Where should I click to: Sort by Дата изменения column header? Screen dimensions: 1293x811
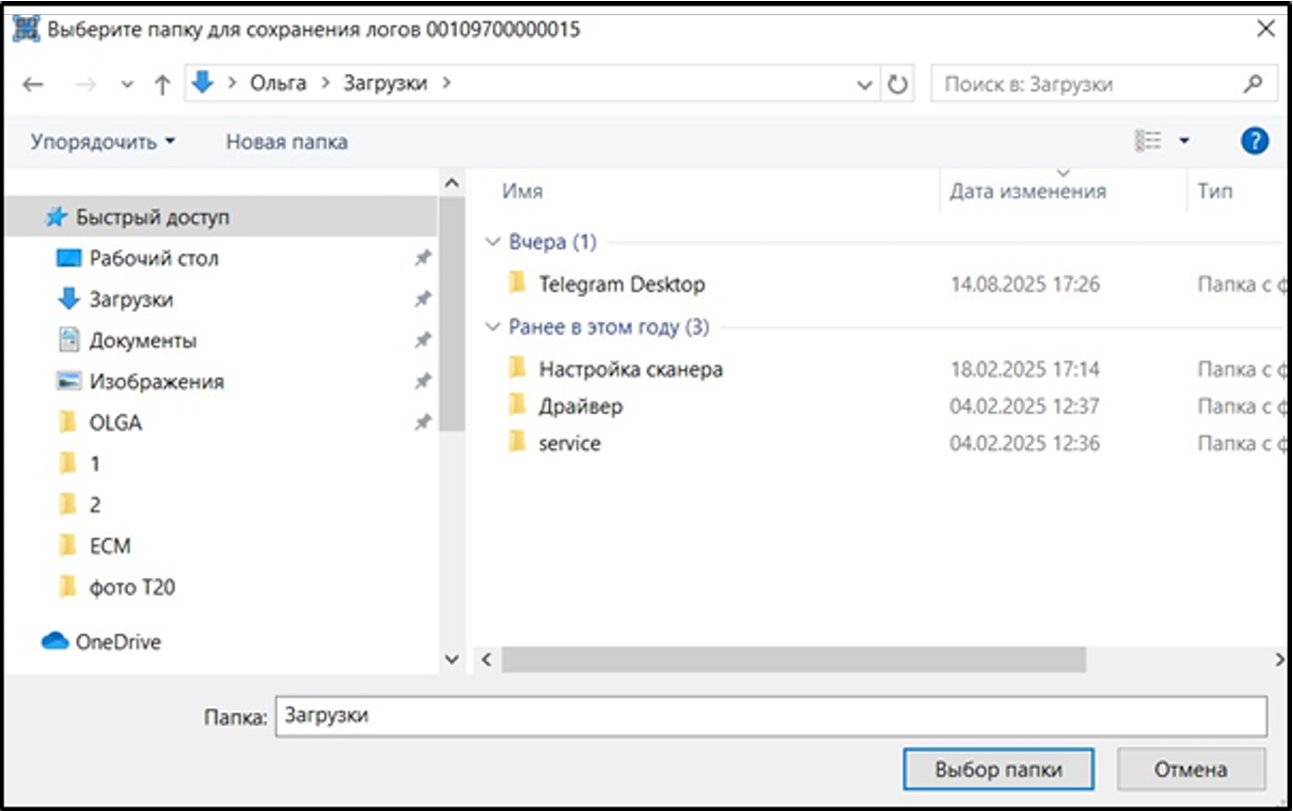click(x=1028, y=191)
